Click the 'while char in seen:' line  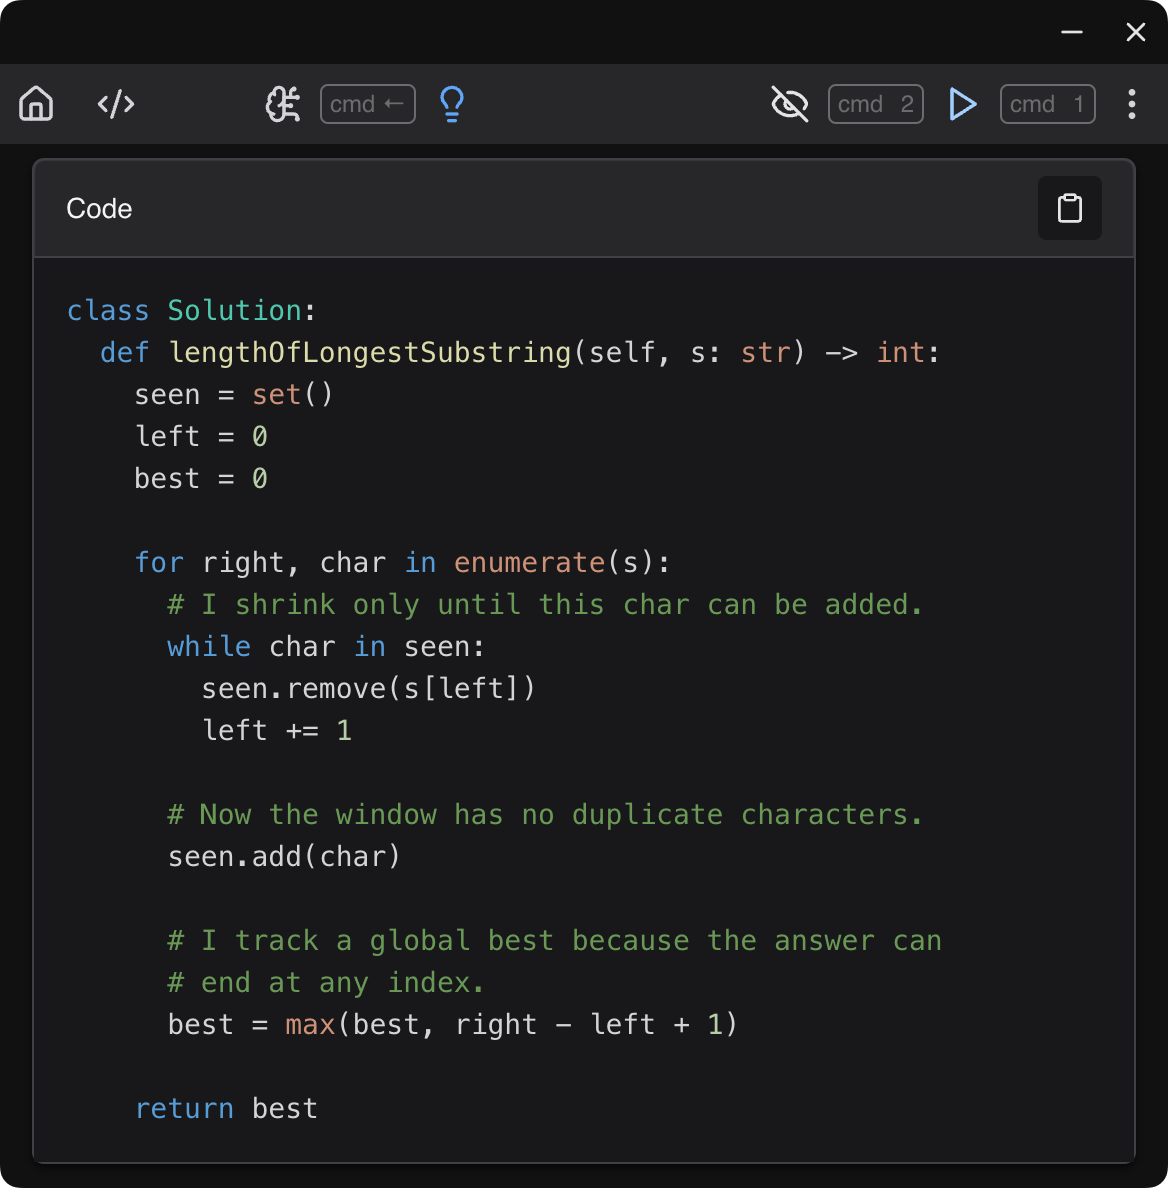point(326,646)
